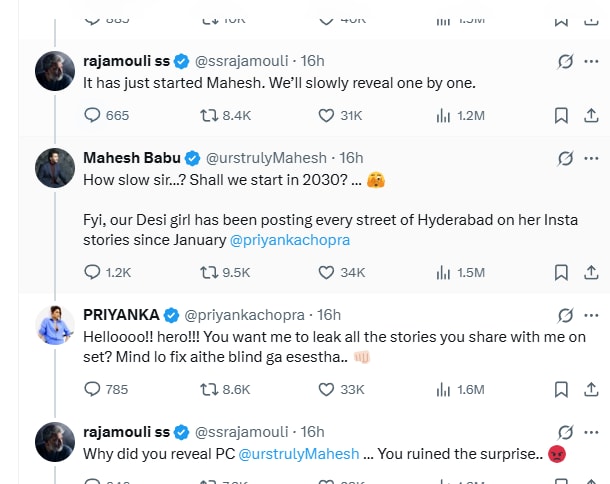View analytics on the 1.2M views tweet

tap(444, 116)
